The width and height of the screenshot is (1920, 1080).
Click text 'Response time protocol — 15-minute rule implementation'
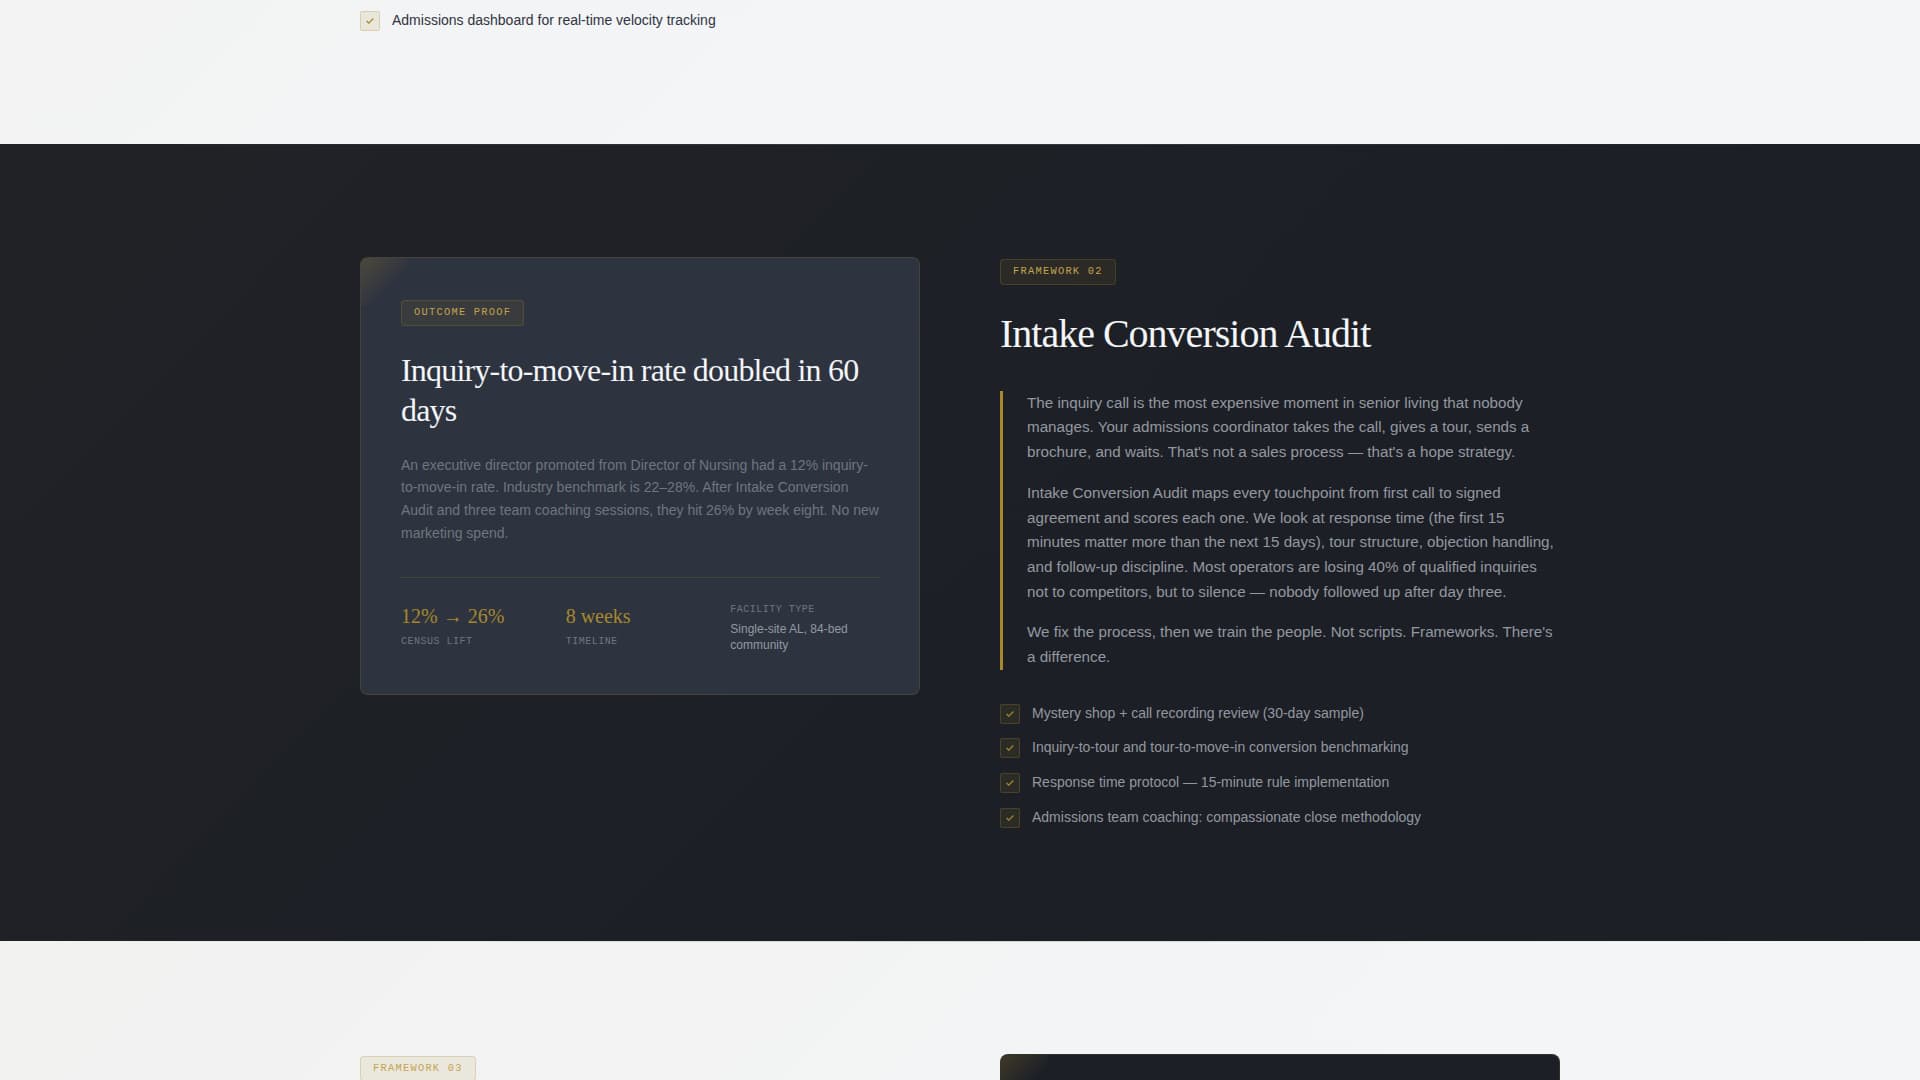(x=1210, y=782)
